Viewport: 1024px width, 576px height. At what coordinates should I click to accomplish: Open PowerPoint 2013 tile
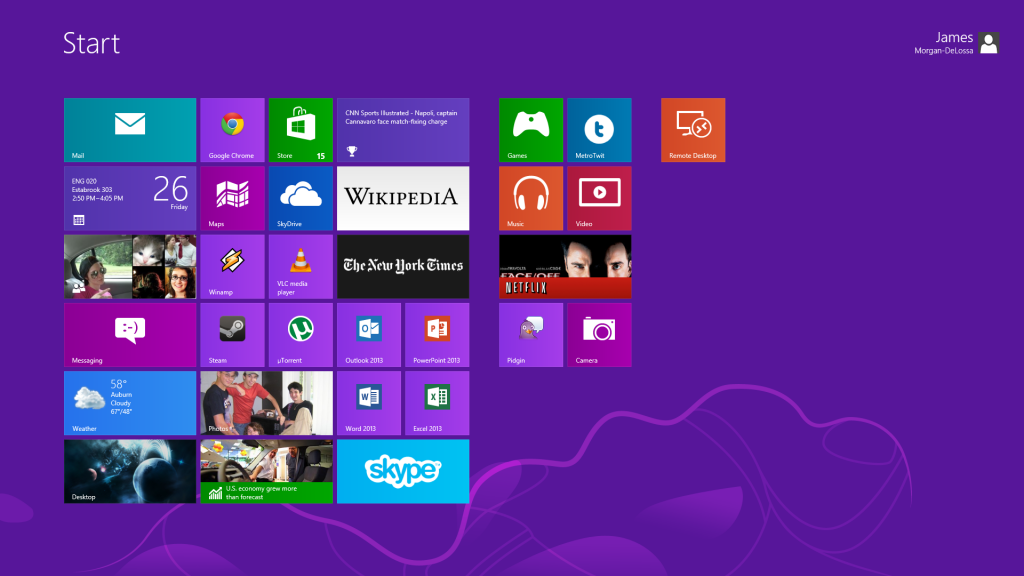pyautogui.click(x=437, y=335)
